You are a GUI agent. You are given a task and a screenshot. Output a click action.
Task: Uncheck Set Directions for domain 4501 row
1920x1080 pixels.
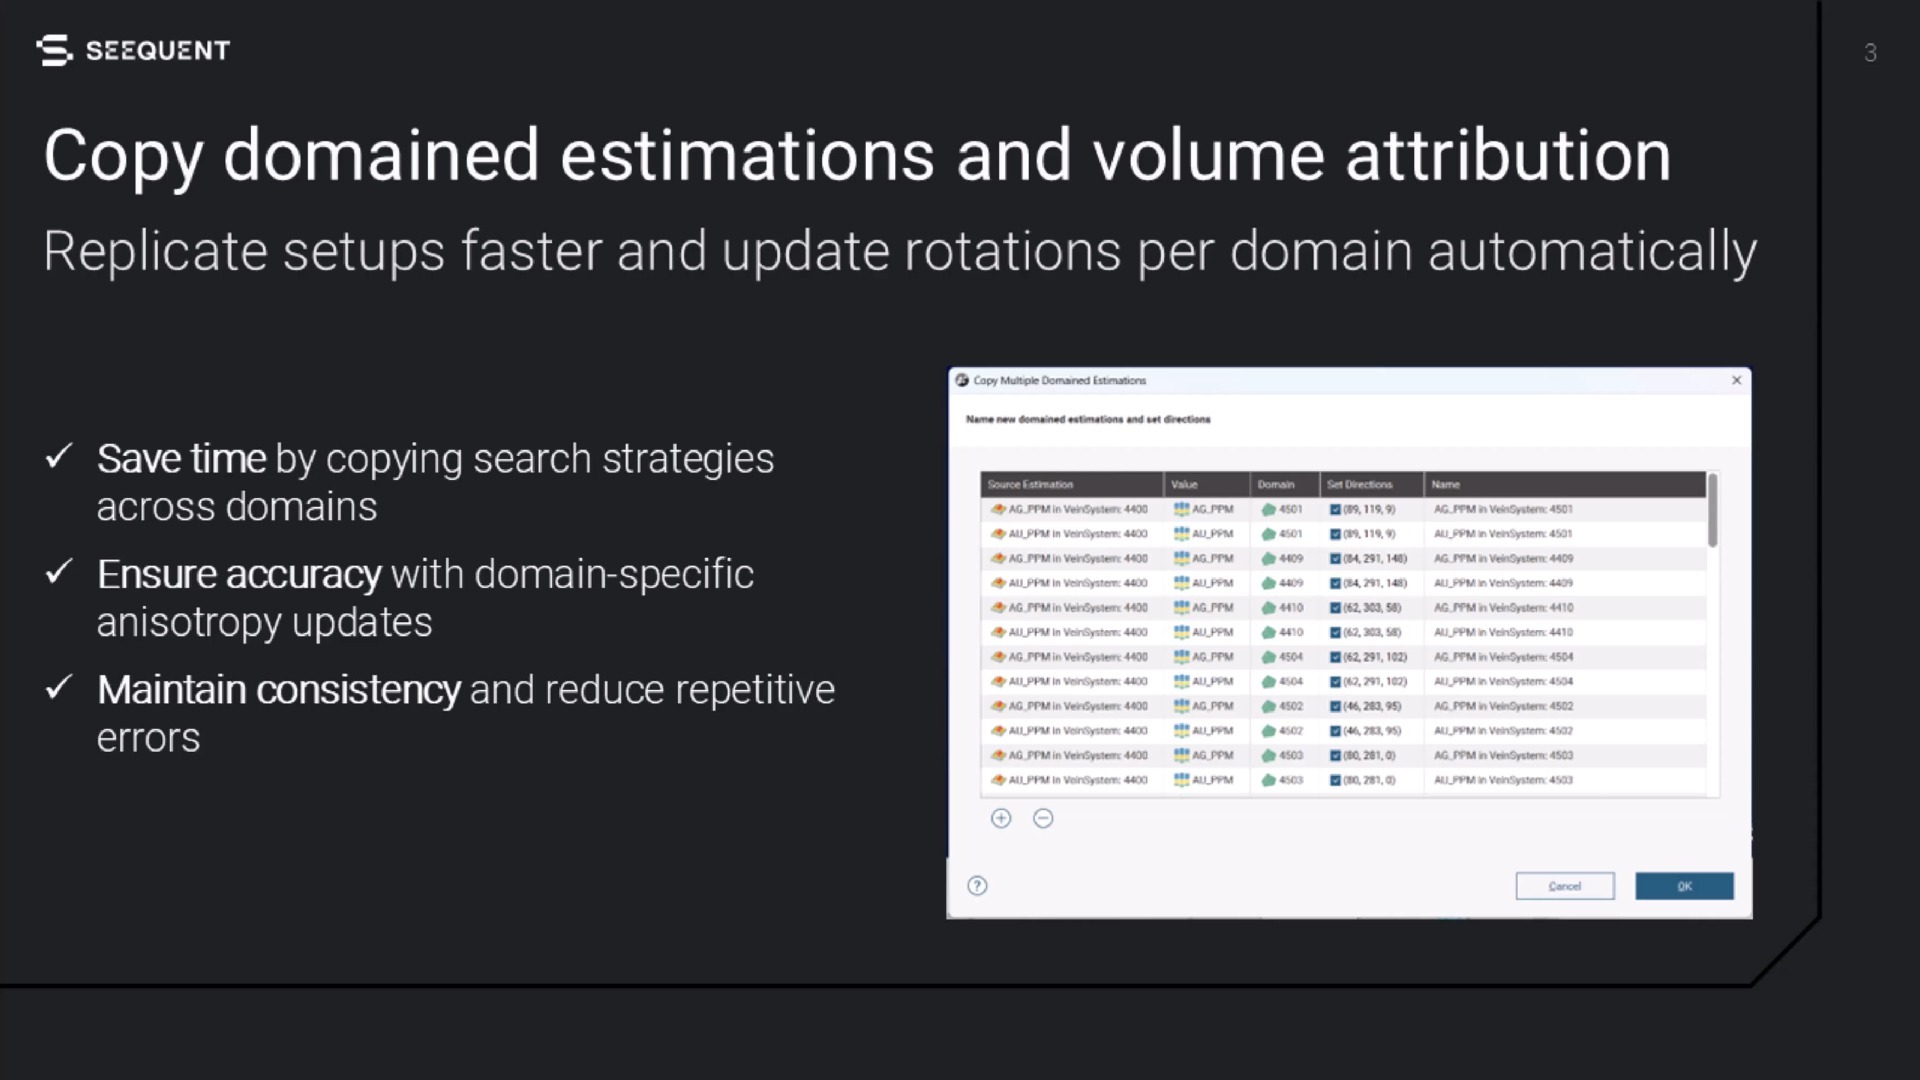coord(1334,509)
